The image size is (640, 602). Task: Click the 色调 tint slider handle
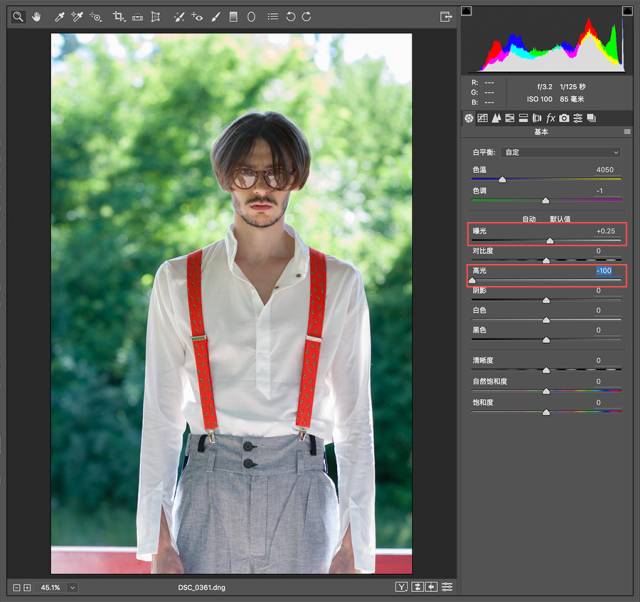click(x=546, y=200)
